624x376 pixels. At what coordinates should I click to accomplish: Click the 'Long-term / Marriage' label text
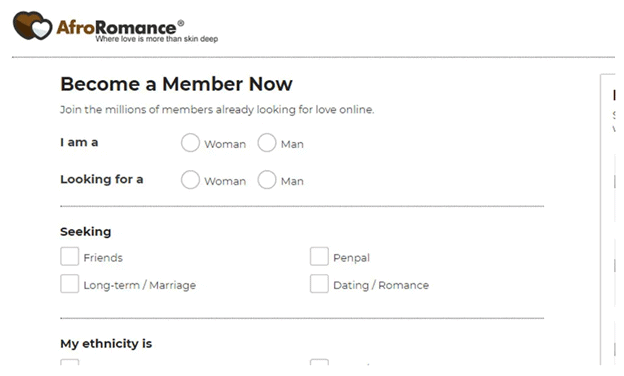click(140, 285)
